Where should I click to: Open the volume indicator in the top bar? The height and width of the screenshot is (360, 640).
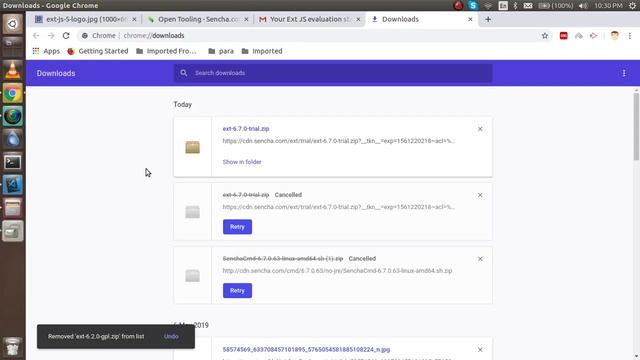click(583, 5)
